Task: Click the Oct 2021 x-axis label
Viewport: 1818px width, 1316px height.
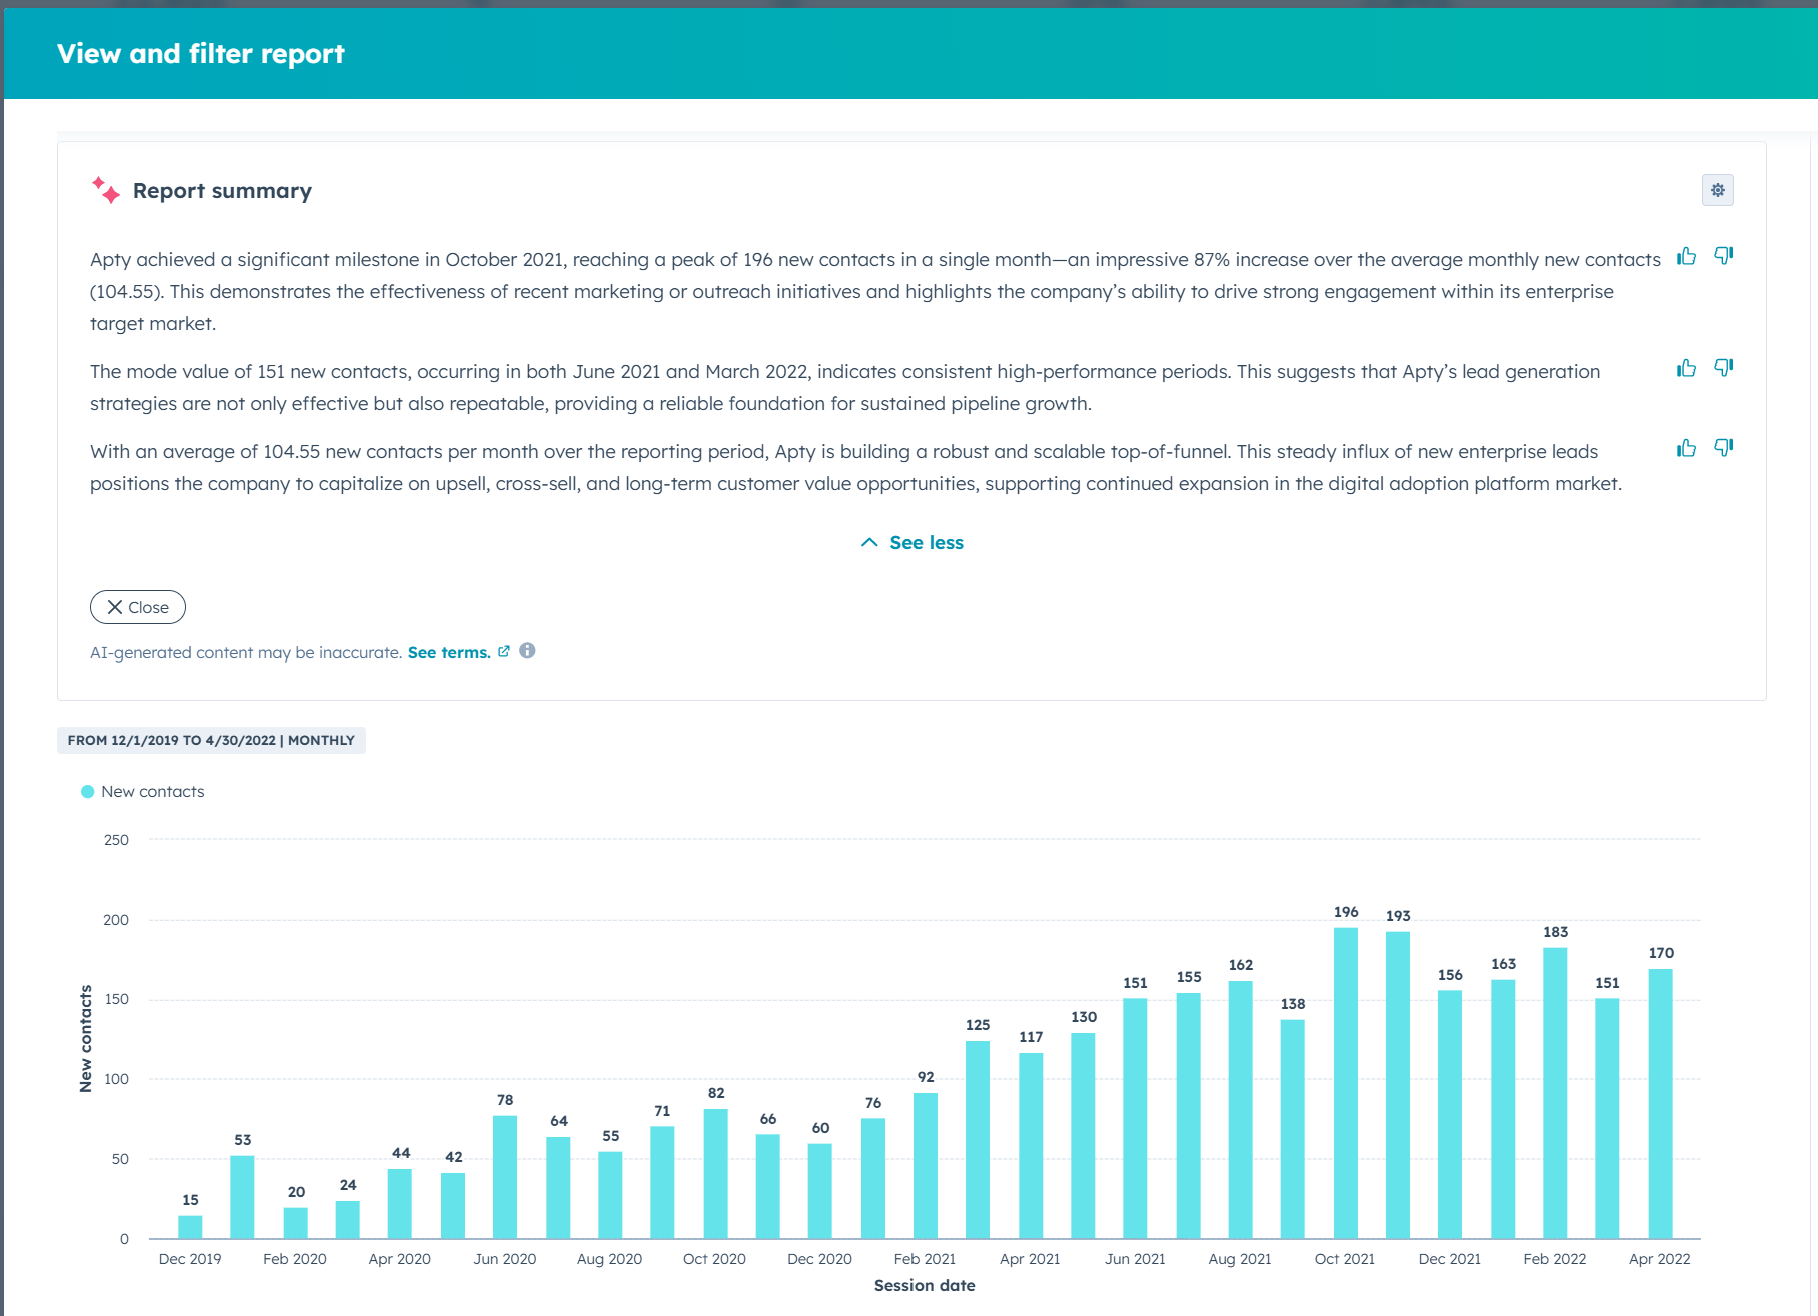Action: pyautogui.click(x=1344, y=1259)
